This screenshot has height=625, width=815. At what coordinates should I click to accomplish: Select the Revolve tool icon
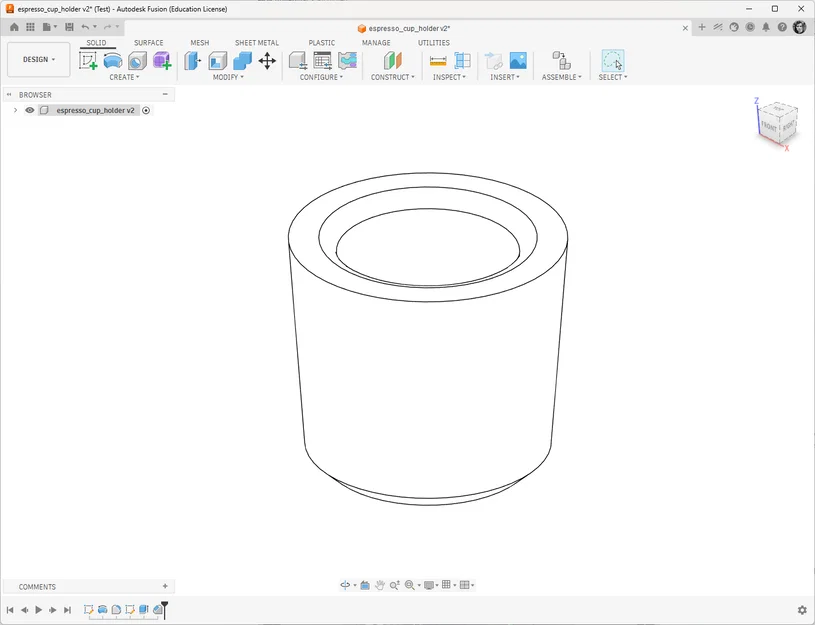(x=113, y=61)
